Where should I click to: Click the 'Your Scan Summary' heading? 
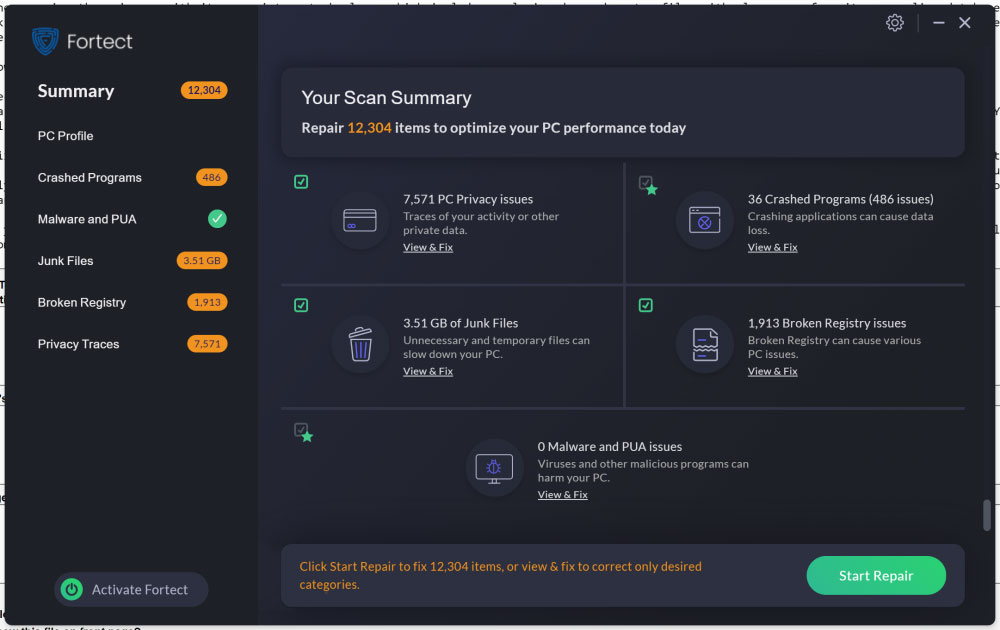point(386,98)
